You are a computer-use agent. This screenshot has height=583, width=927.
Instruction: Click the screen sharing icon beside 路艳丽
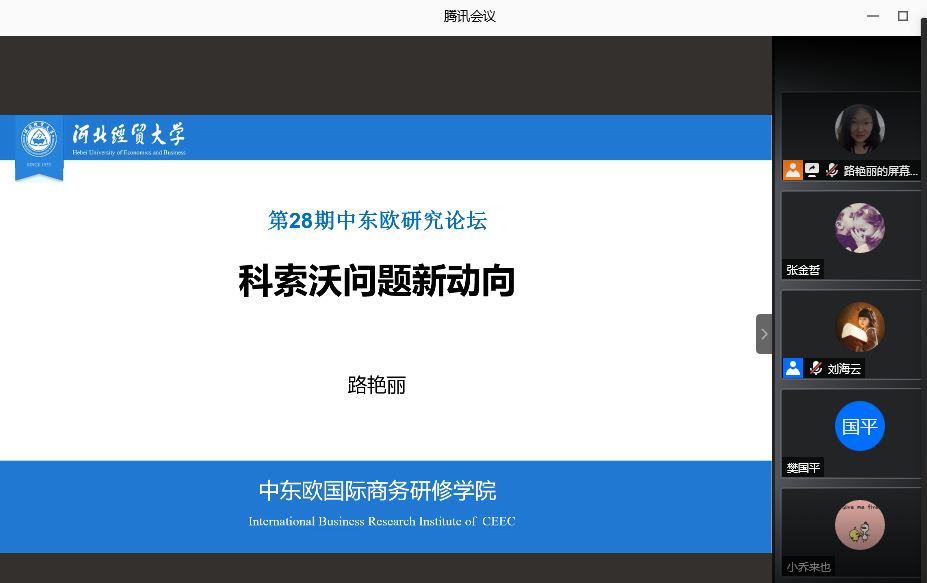(812, 170)
